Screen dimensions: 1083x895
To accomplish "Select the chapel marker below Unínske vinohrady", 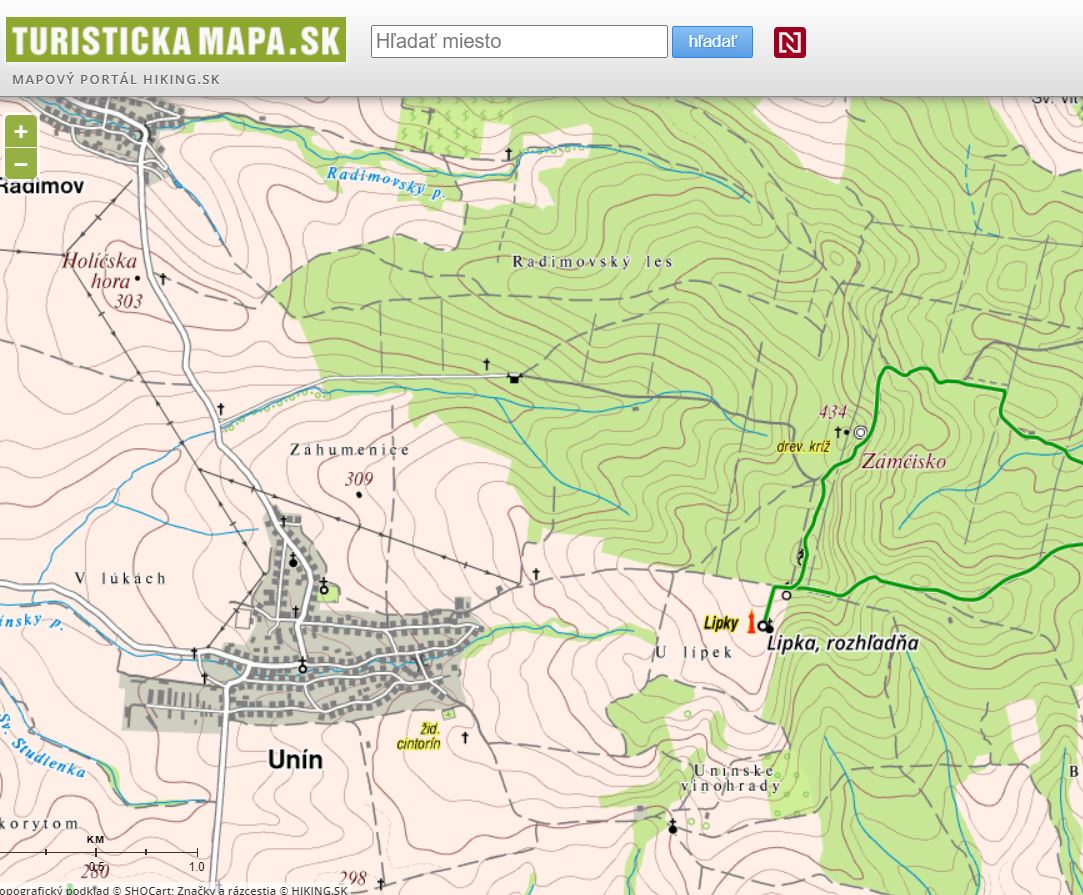I will (673, 826).
